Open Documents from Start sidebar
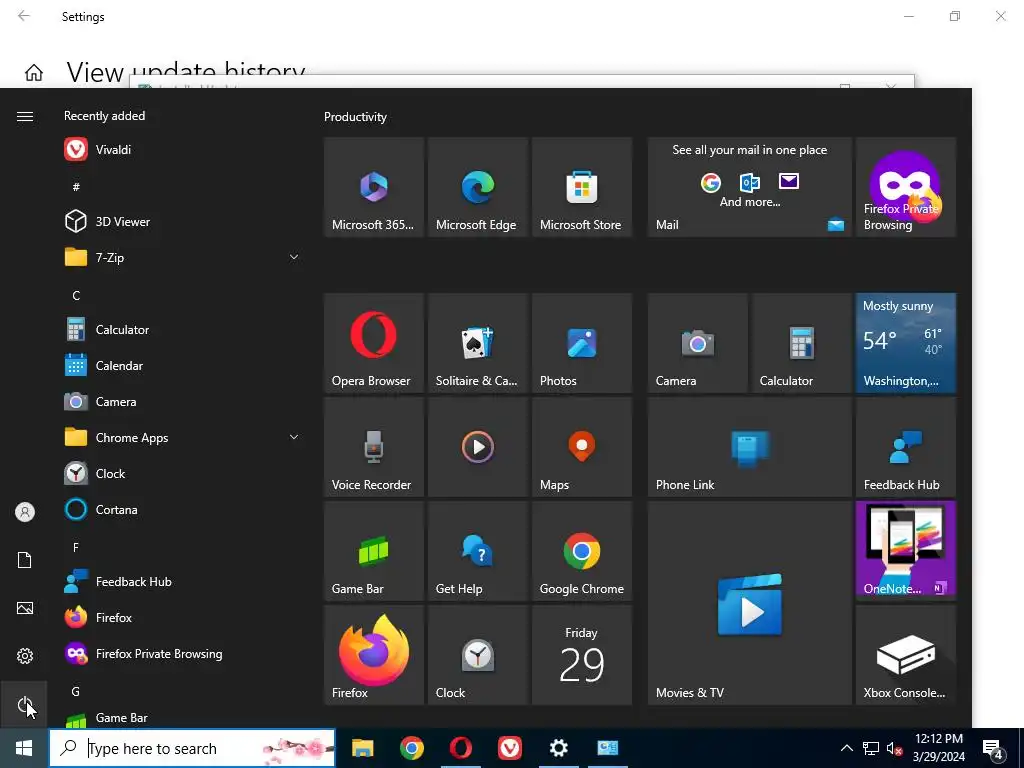 (25, 560)
